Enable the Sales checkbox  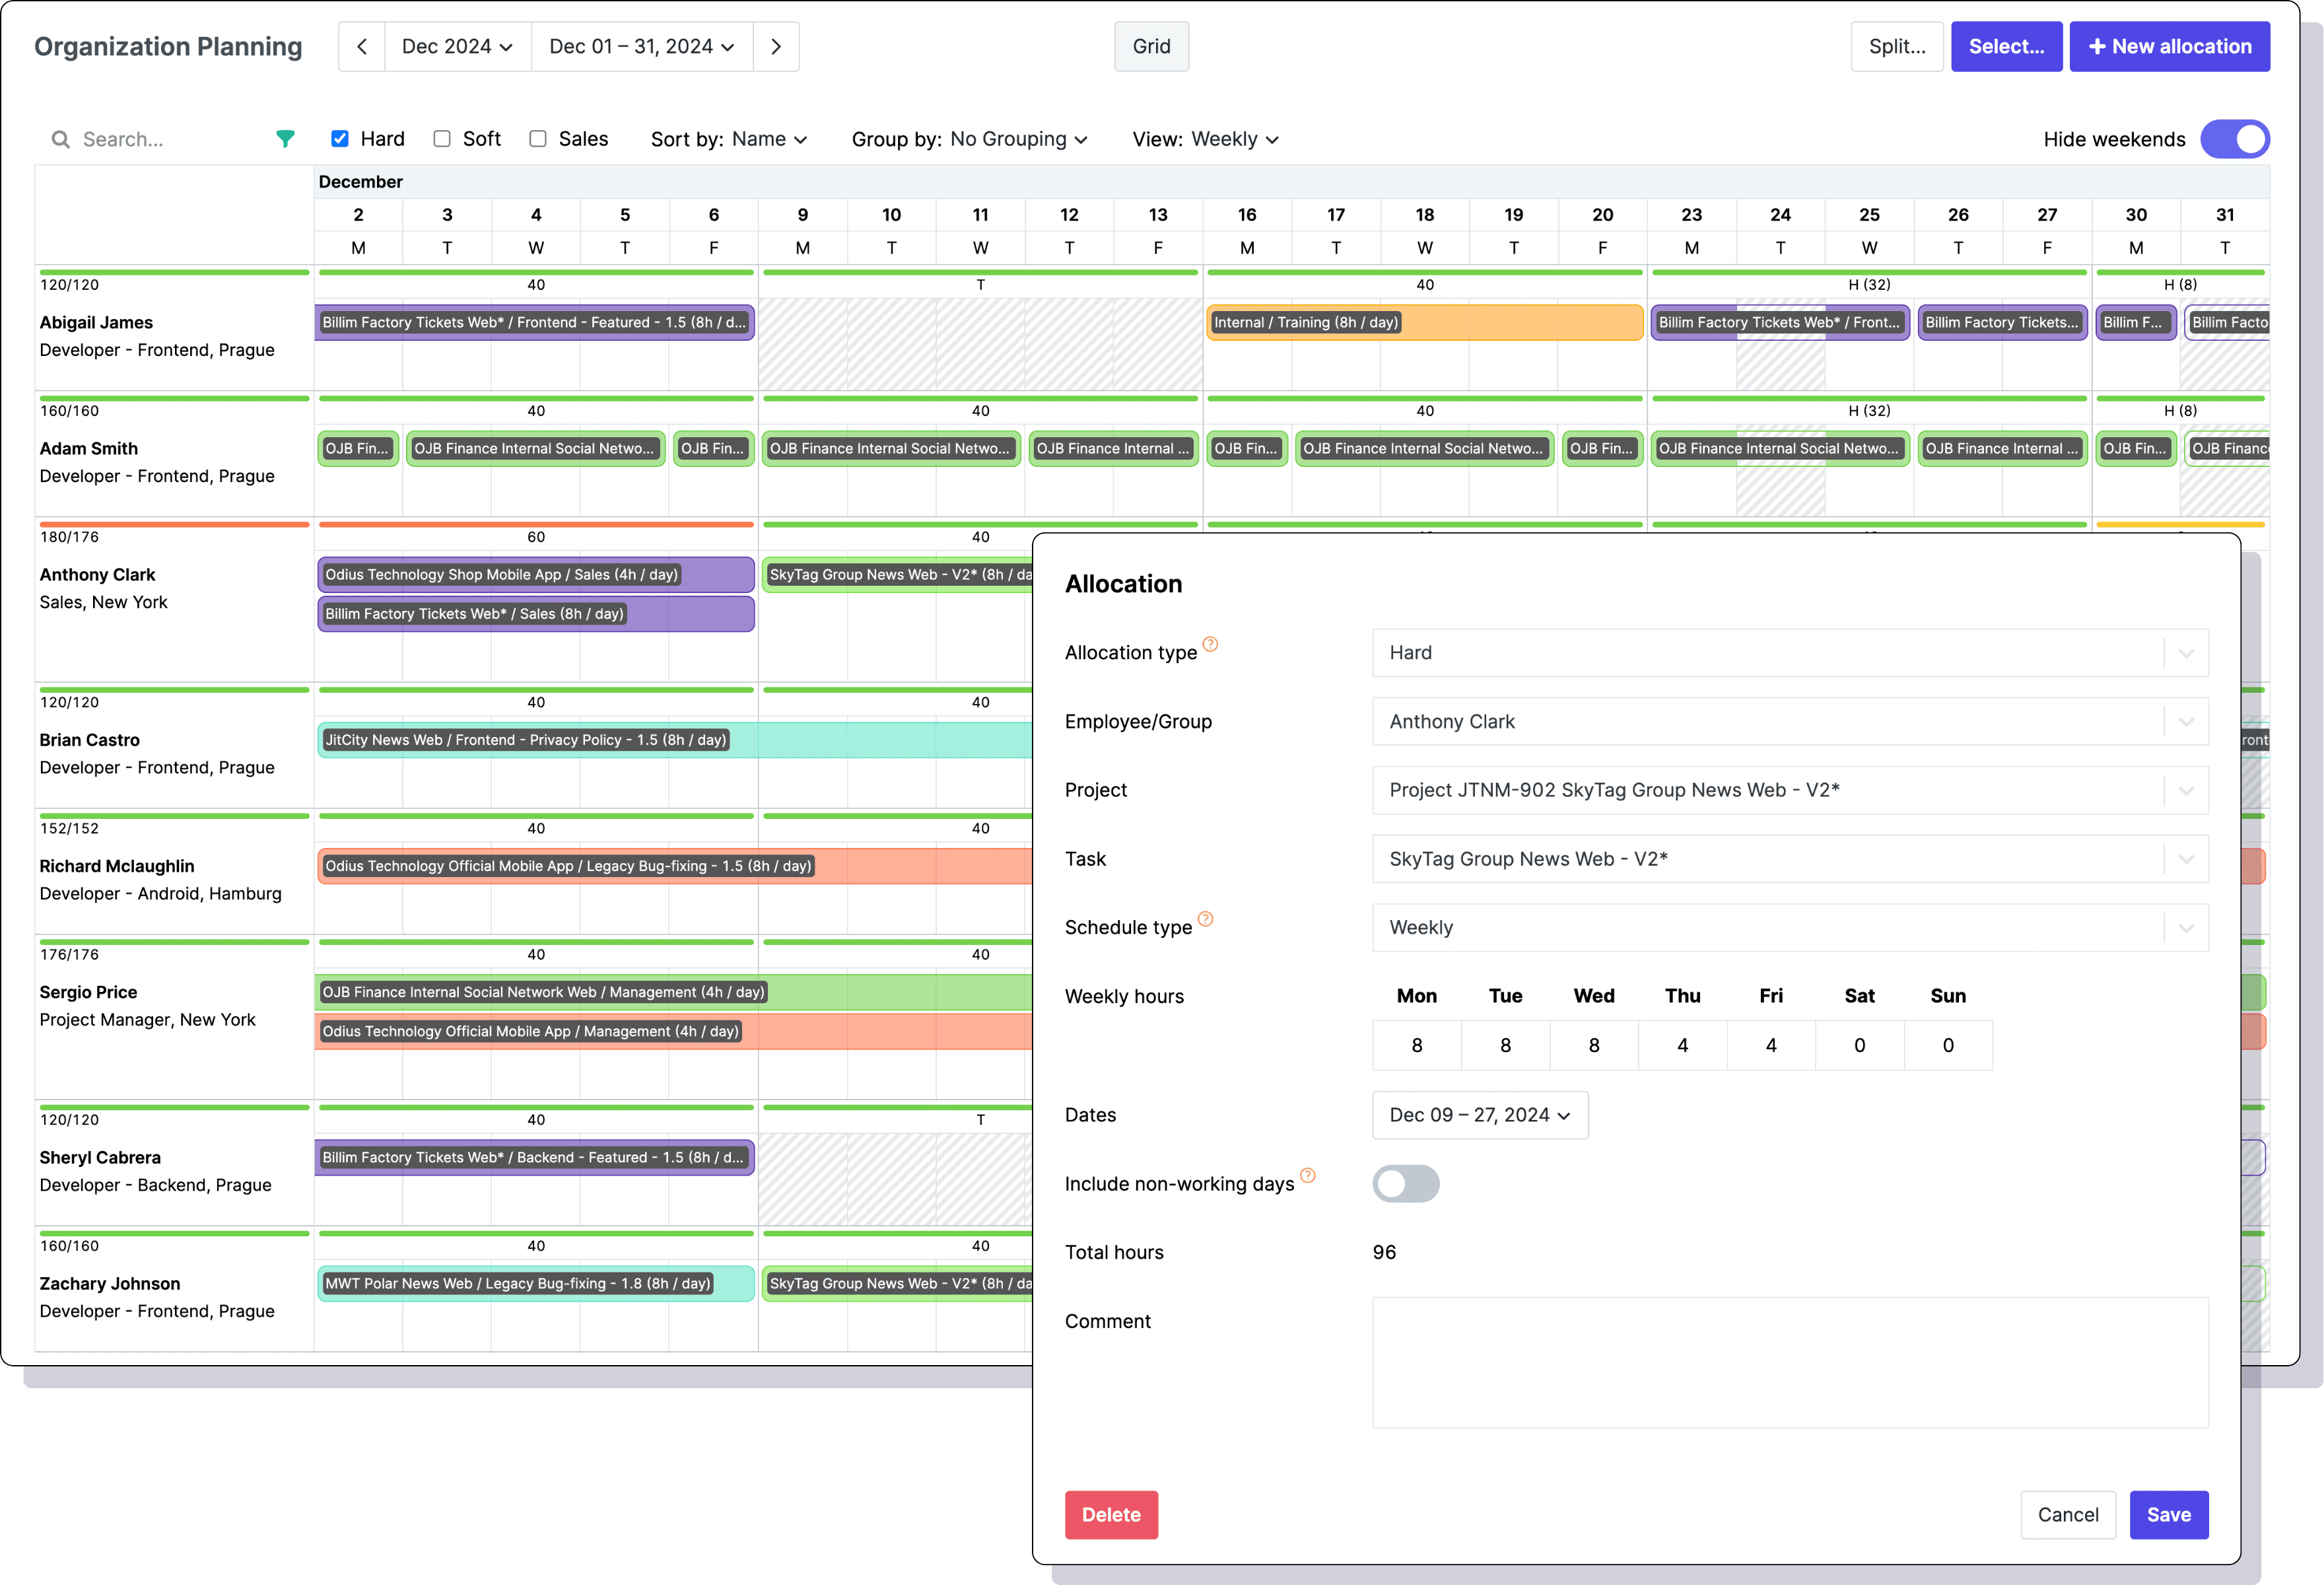538,139
